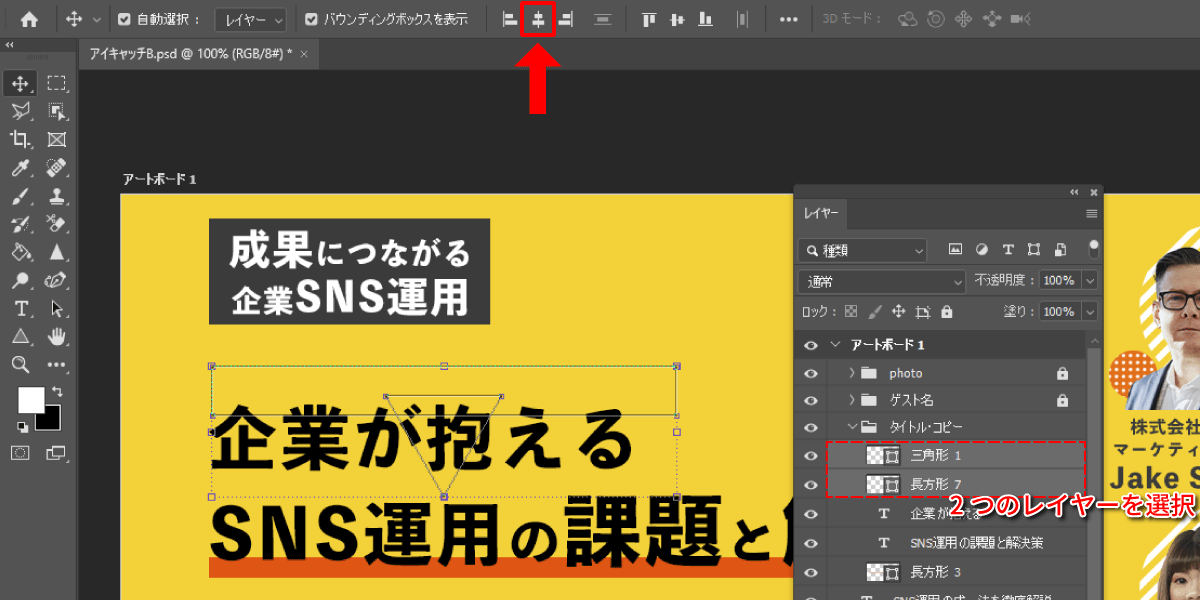
Task: Click the Home icon in the options bar
Action: pyautogui.click(x=29, y=19)
